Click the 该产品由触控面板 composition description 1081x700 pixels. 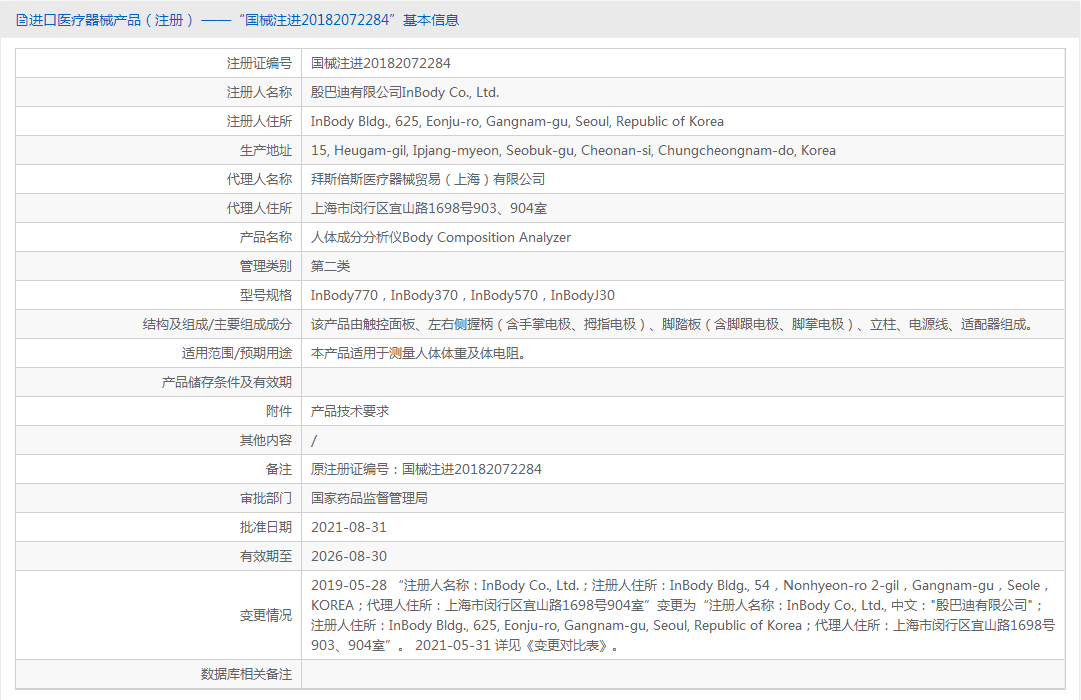pyautogui.click(x=674, y=324)
